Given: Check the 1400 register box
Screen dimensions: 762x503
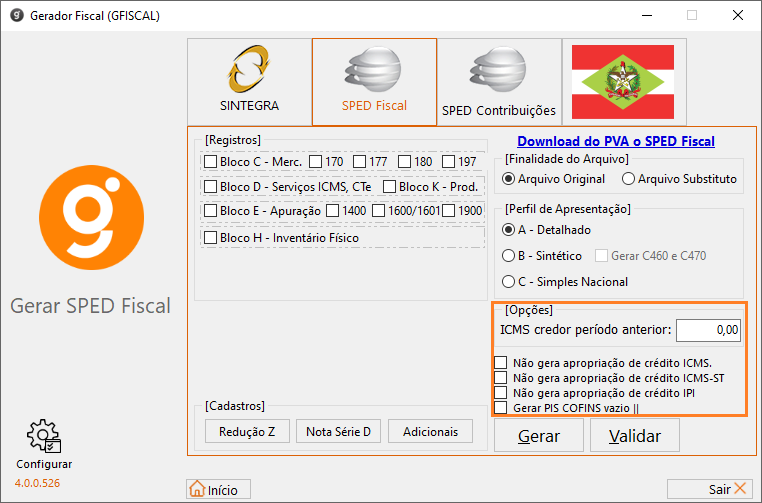Looking at the screenshot, I should pyautogui.click(x=333, y=210).
